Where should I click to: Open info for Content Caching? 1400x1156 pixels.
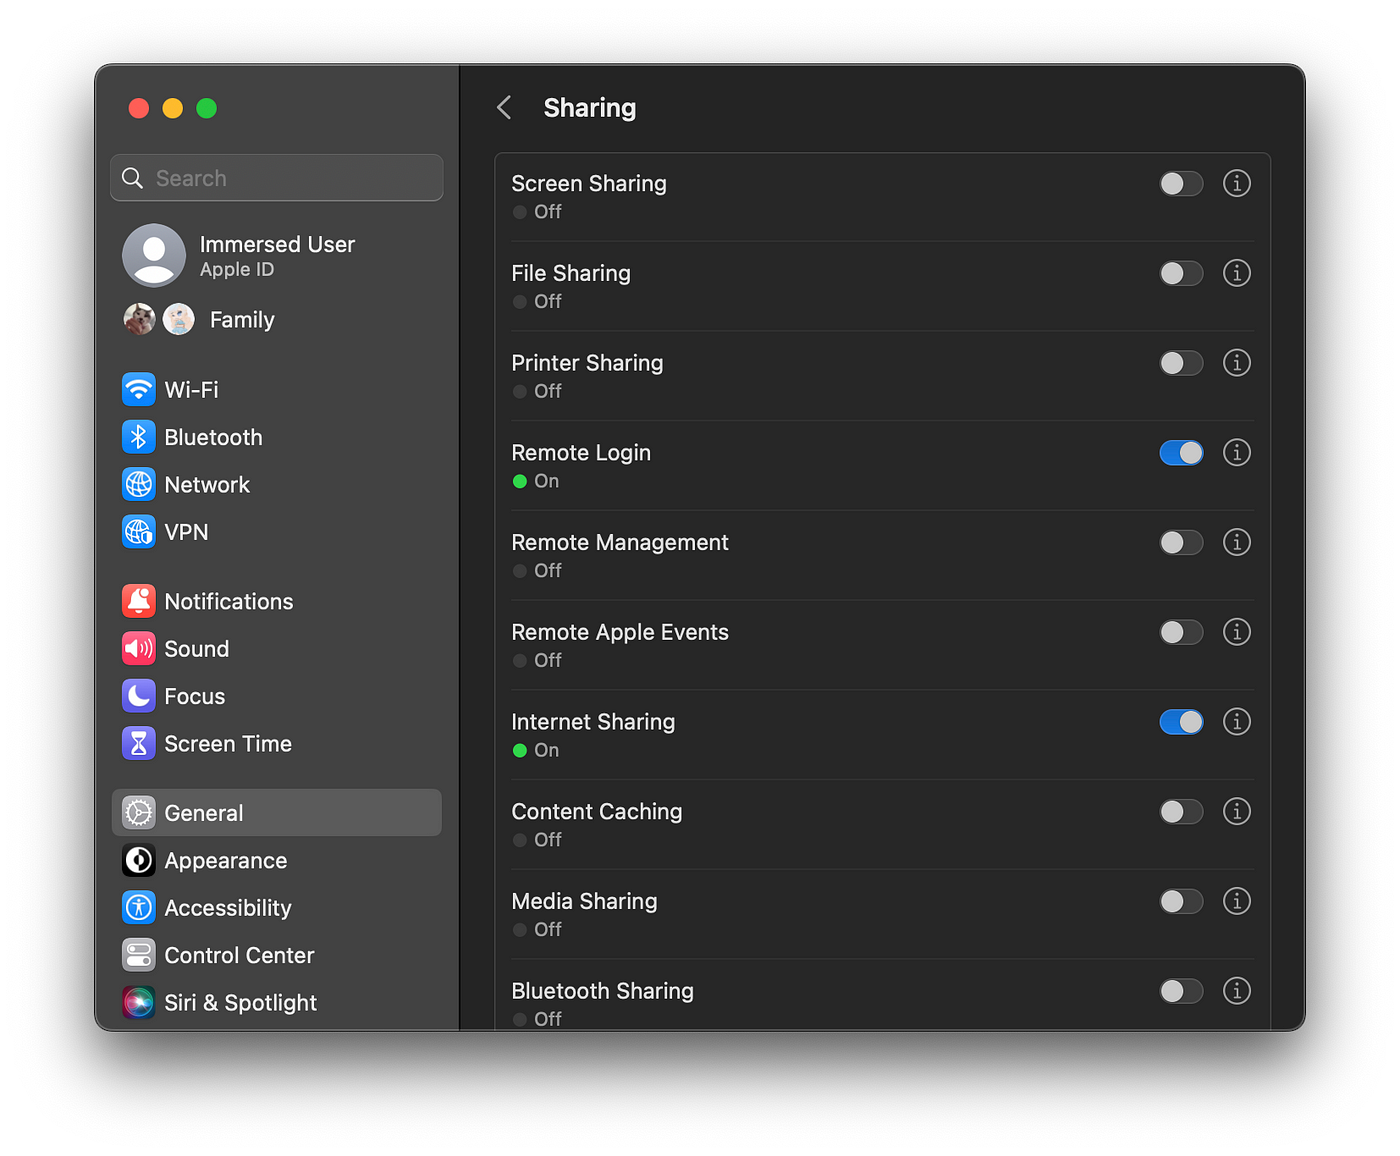pyautogui.click(x=1237, y=811)
